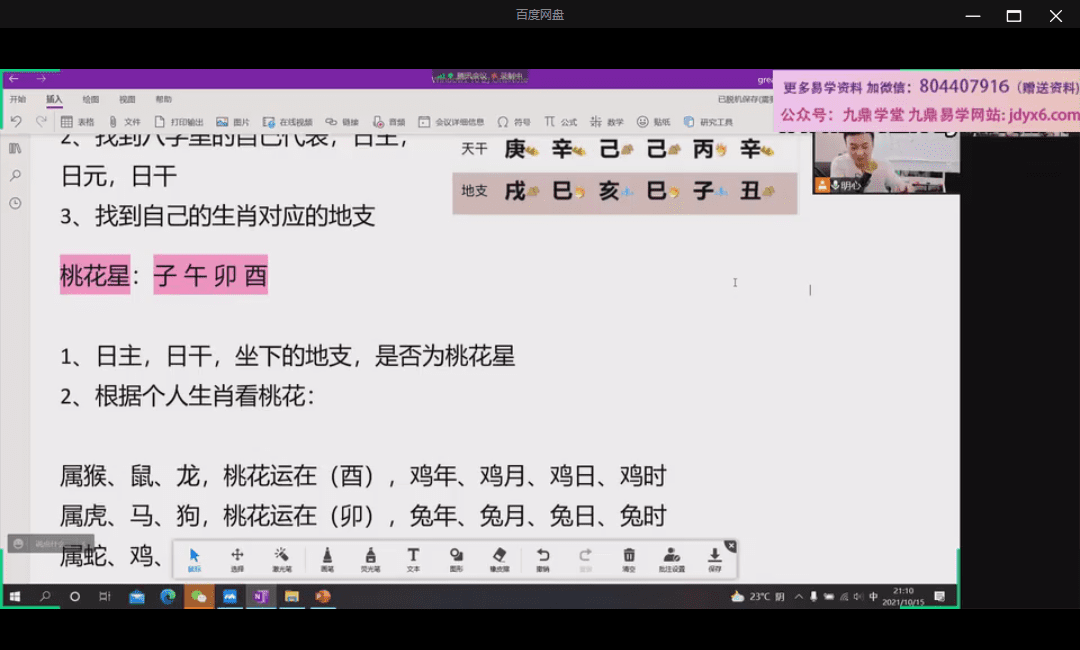Image resolution: width=1080 pixels, height=650 pixels.
Task: Open annotation settings (批注设置)
Action: tap(672, 558)
